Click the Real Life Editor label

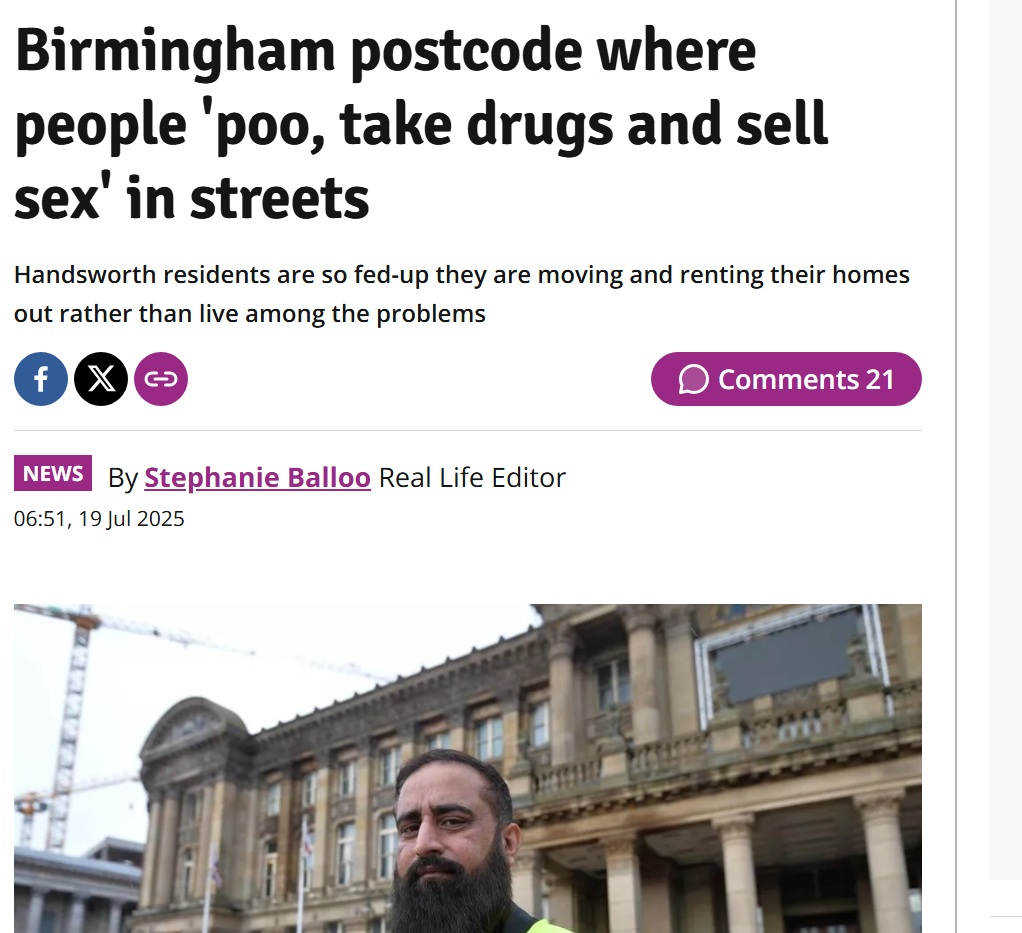(x=472, y=478)
